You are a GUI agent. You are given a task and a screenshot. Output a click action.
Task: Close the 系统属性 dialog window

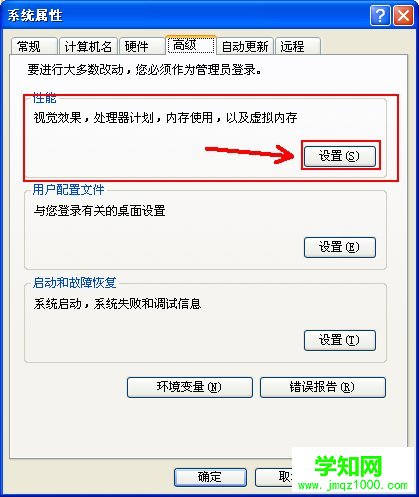[403, 15]
